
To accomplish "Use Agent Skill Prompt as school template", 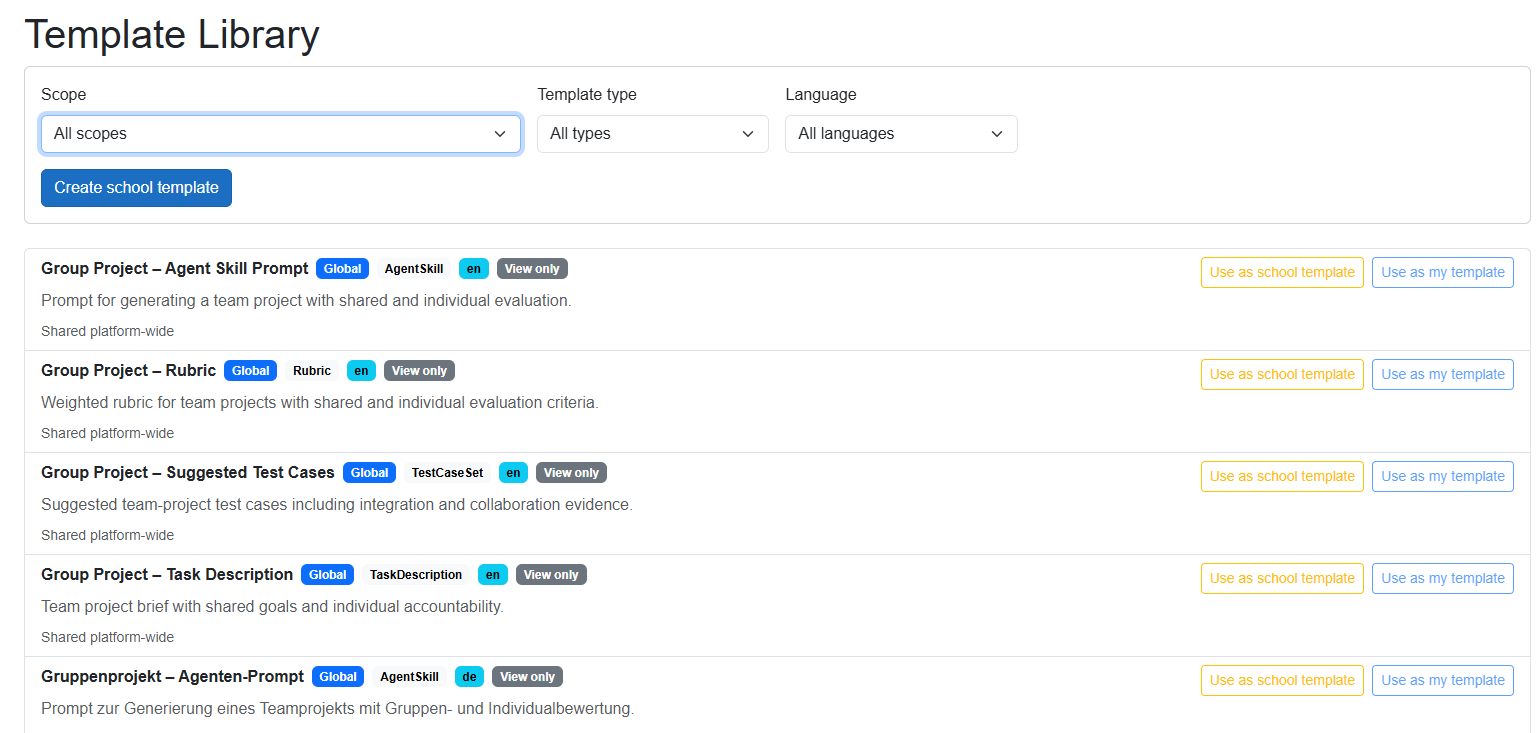I will pyautogui.click(x=1282, y=272).
